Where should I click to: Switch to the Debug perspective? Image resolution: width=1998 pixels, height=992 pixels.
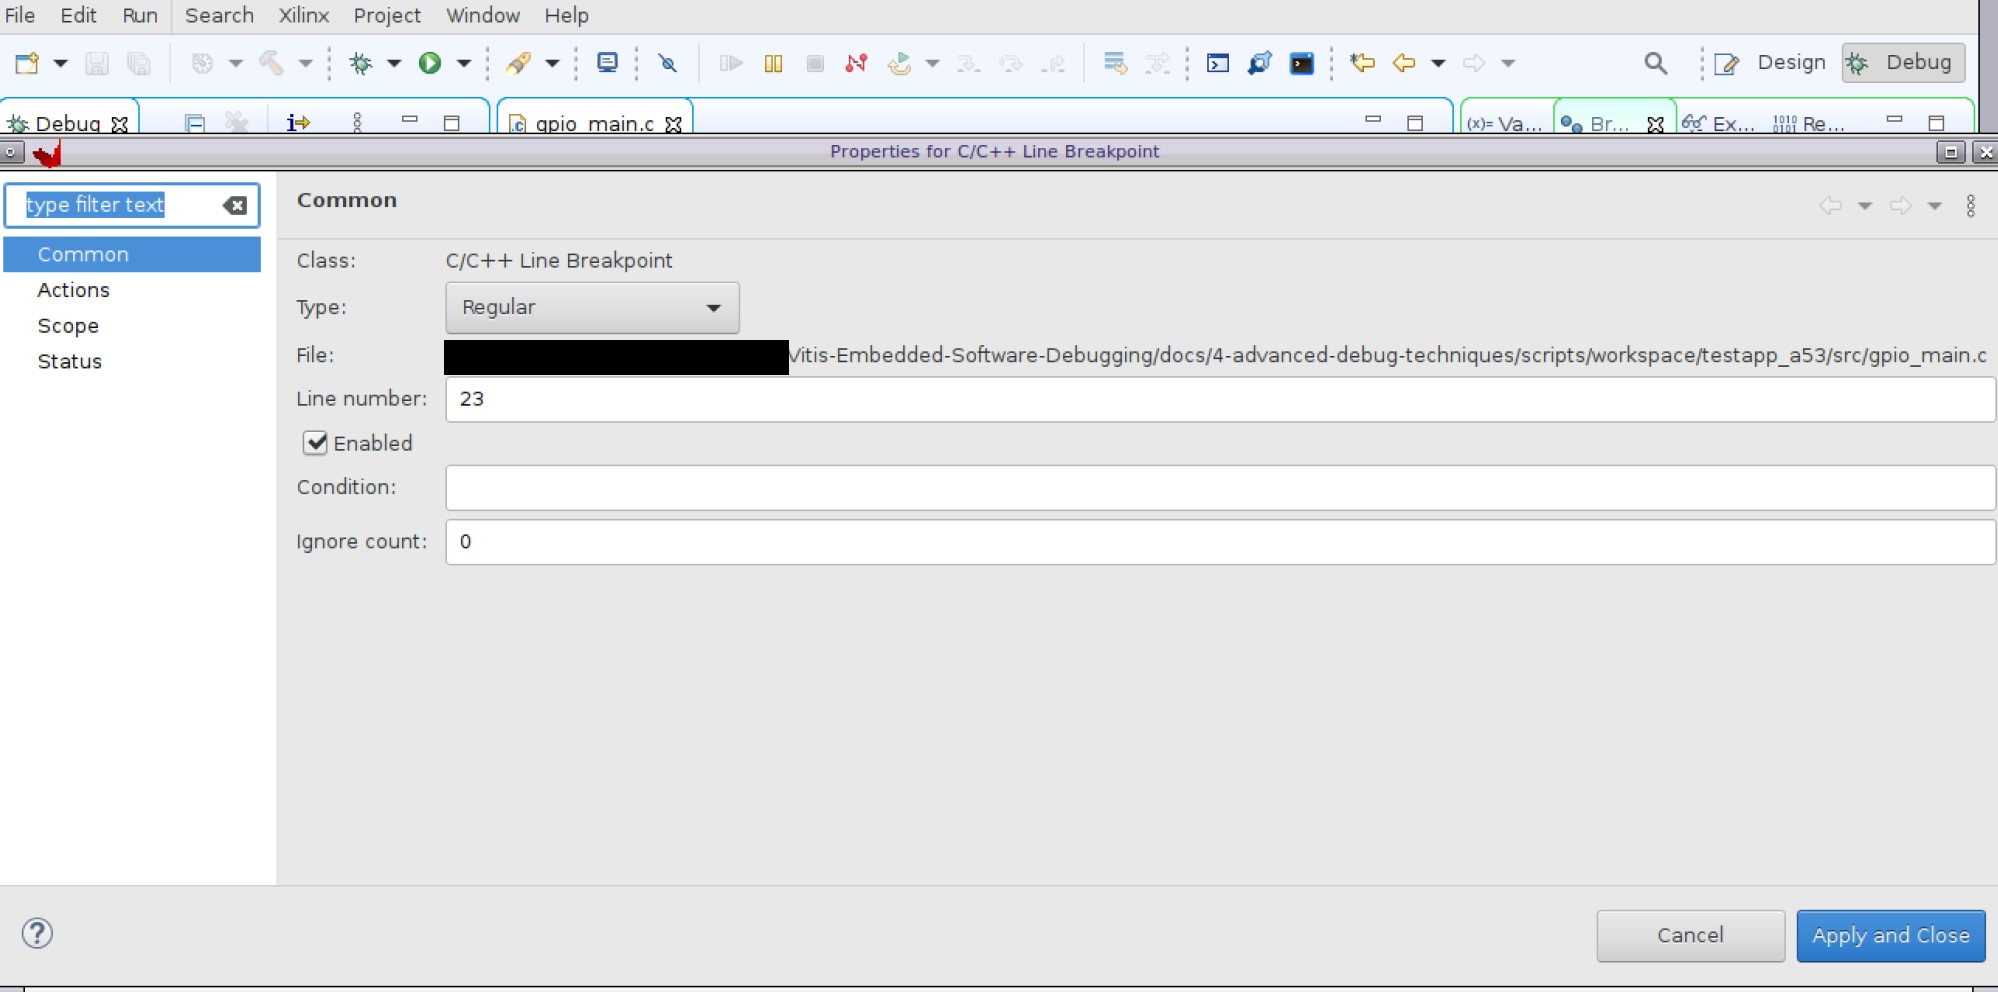[1903, 62]
